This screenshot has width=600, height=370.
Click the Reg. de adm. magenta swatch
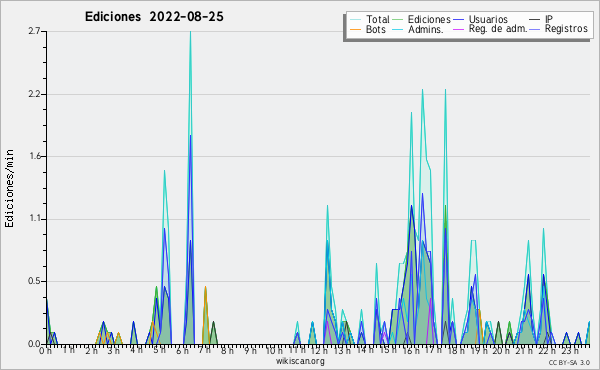point(458,29)
